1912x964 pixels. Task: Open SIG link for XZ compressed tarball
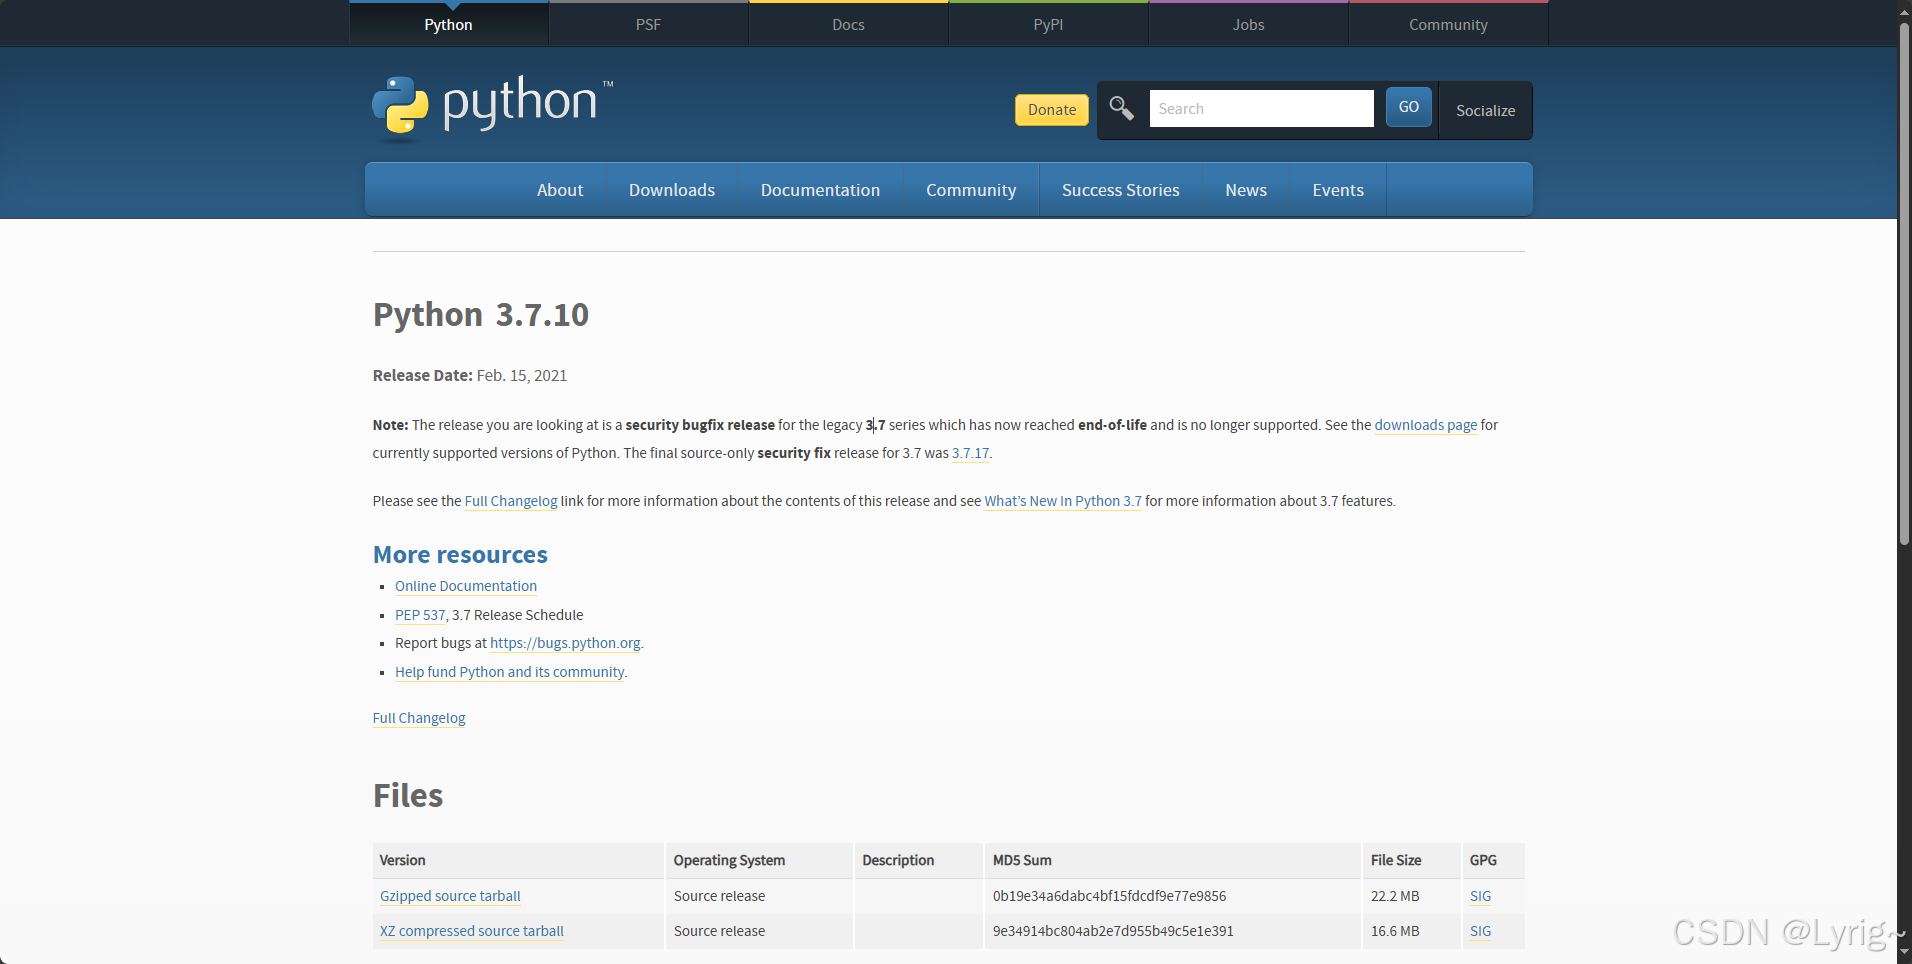[x=1480, y=931]
